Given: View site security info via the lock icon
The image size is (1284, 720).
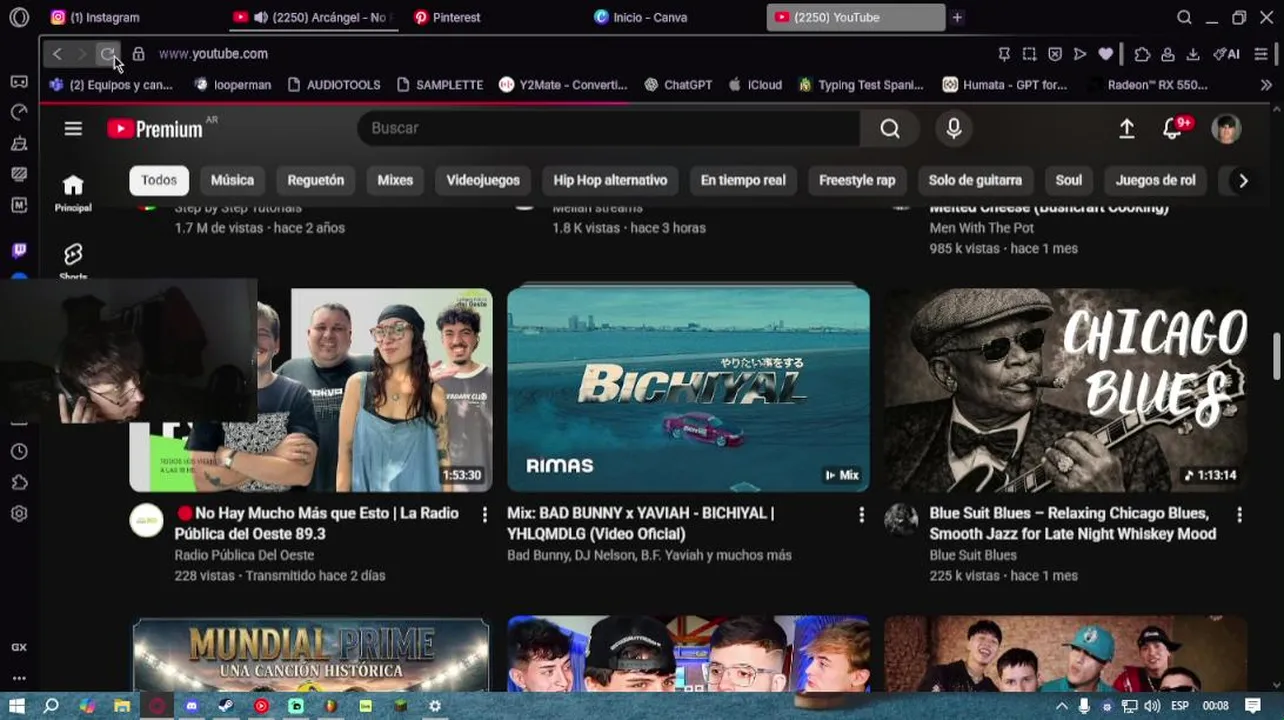Looking at the screenshot, I should coord(139,54).
